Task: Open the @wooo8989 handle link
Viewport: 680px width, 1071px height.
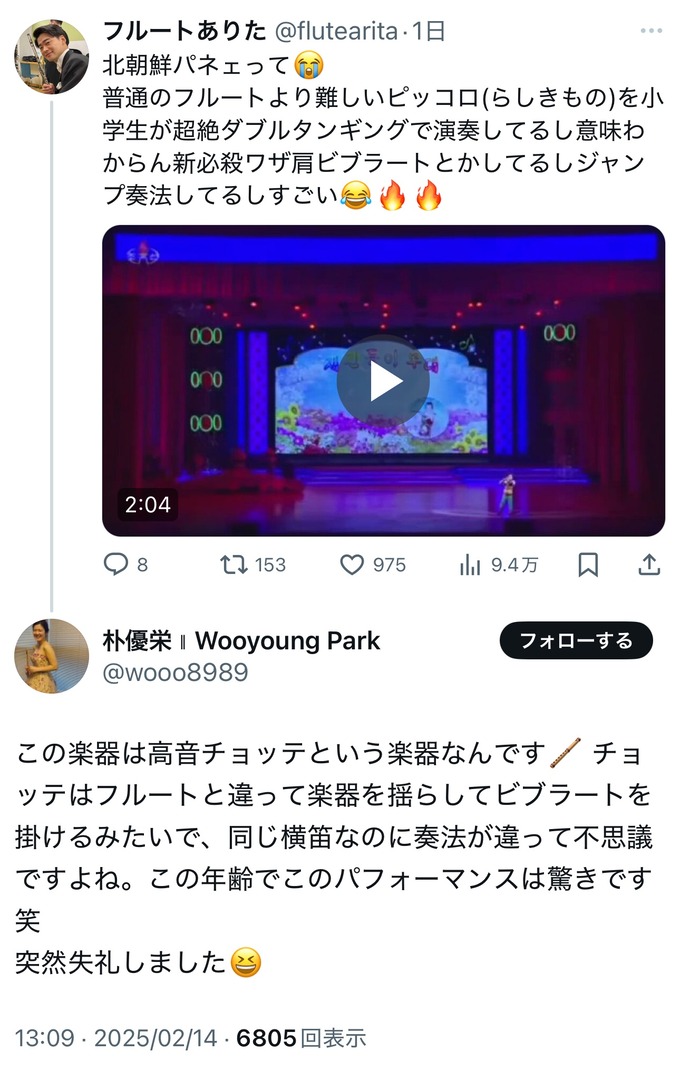Action: pos(175,673)
